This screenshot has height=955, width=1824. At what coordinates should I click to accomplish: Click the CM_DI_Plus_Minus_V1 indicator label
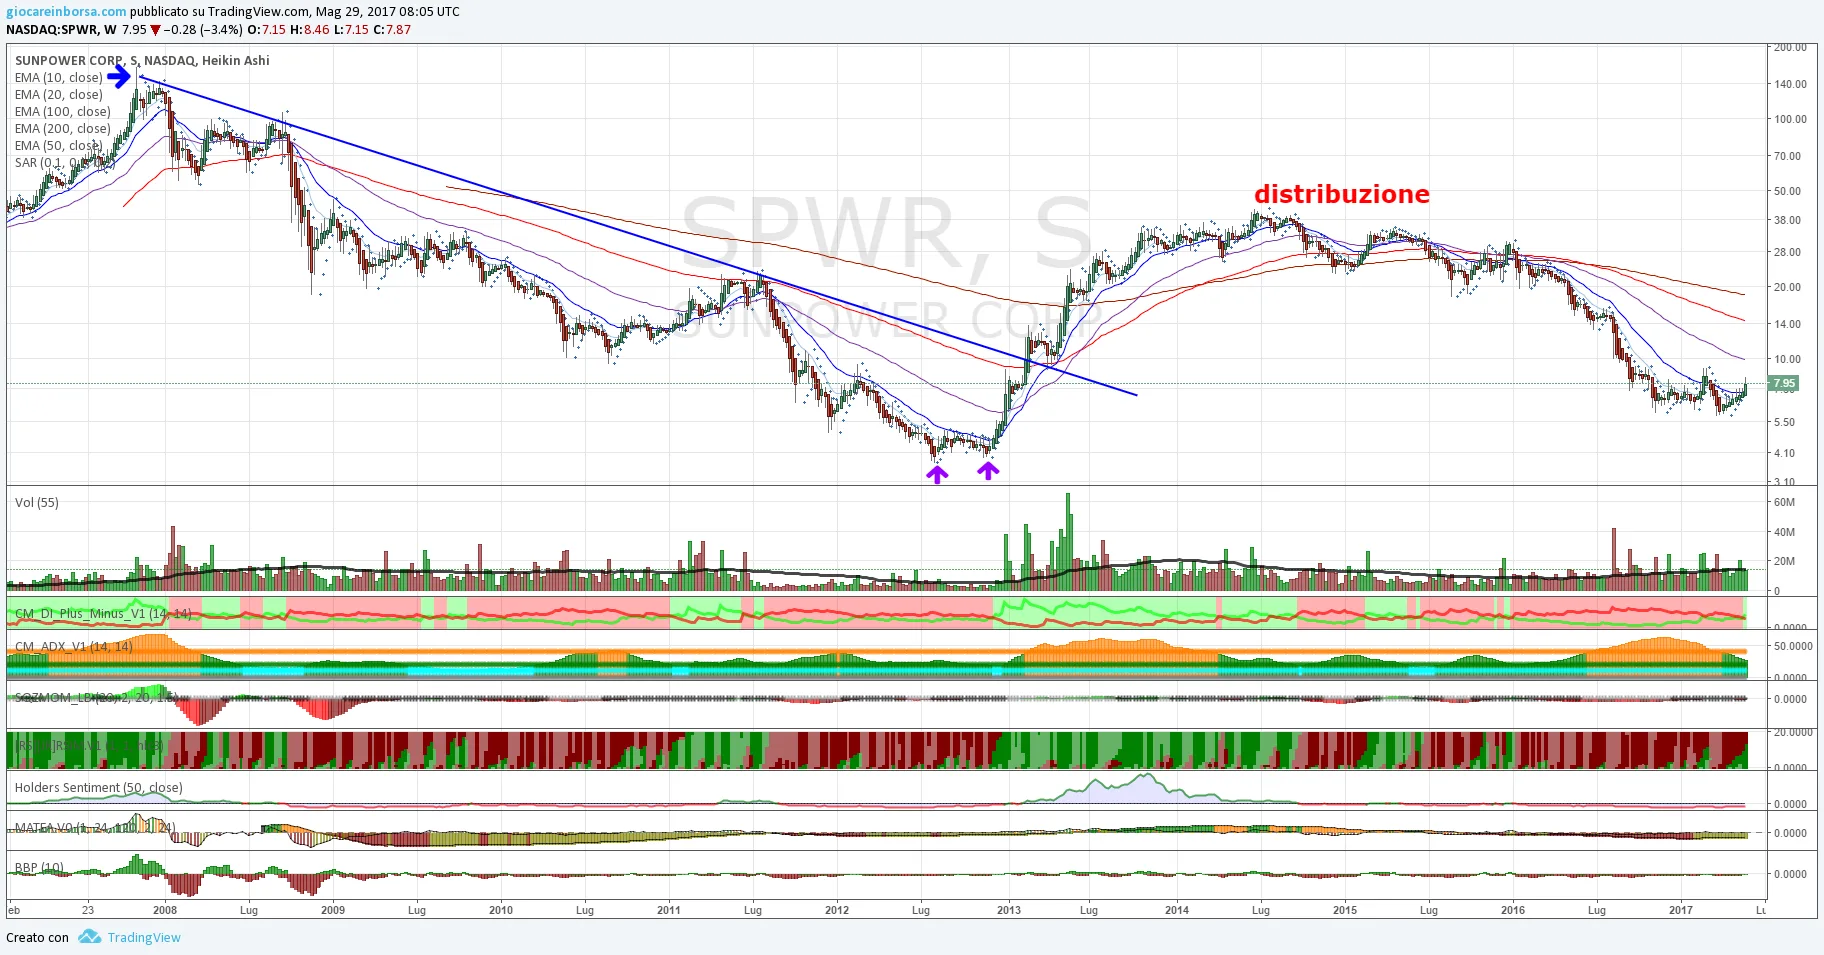point(103,613)
